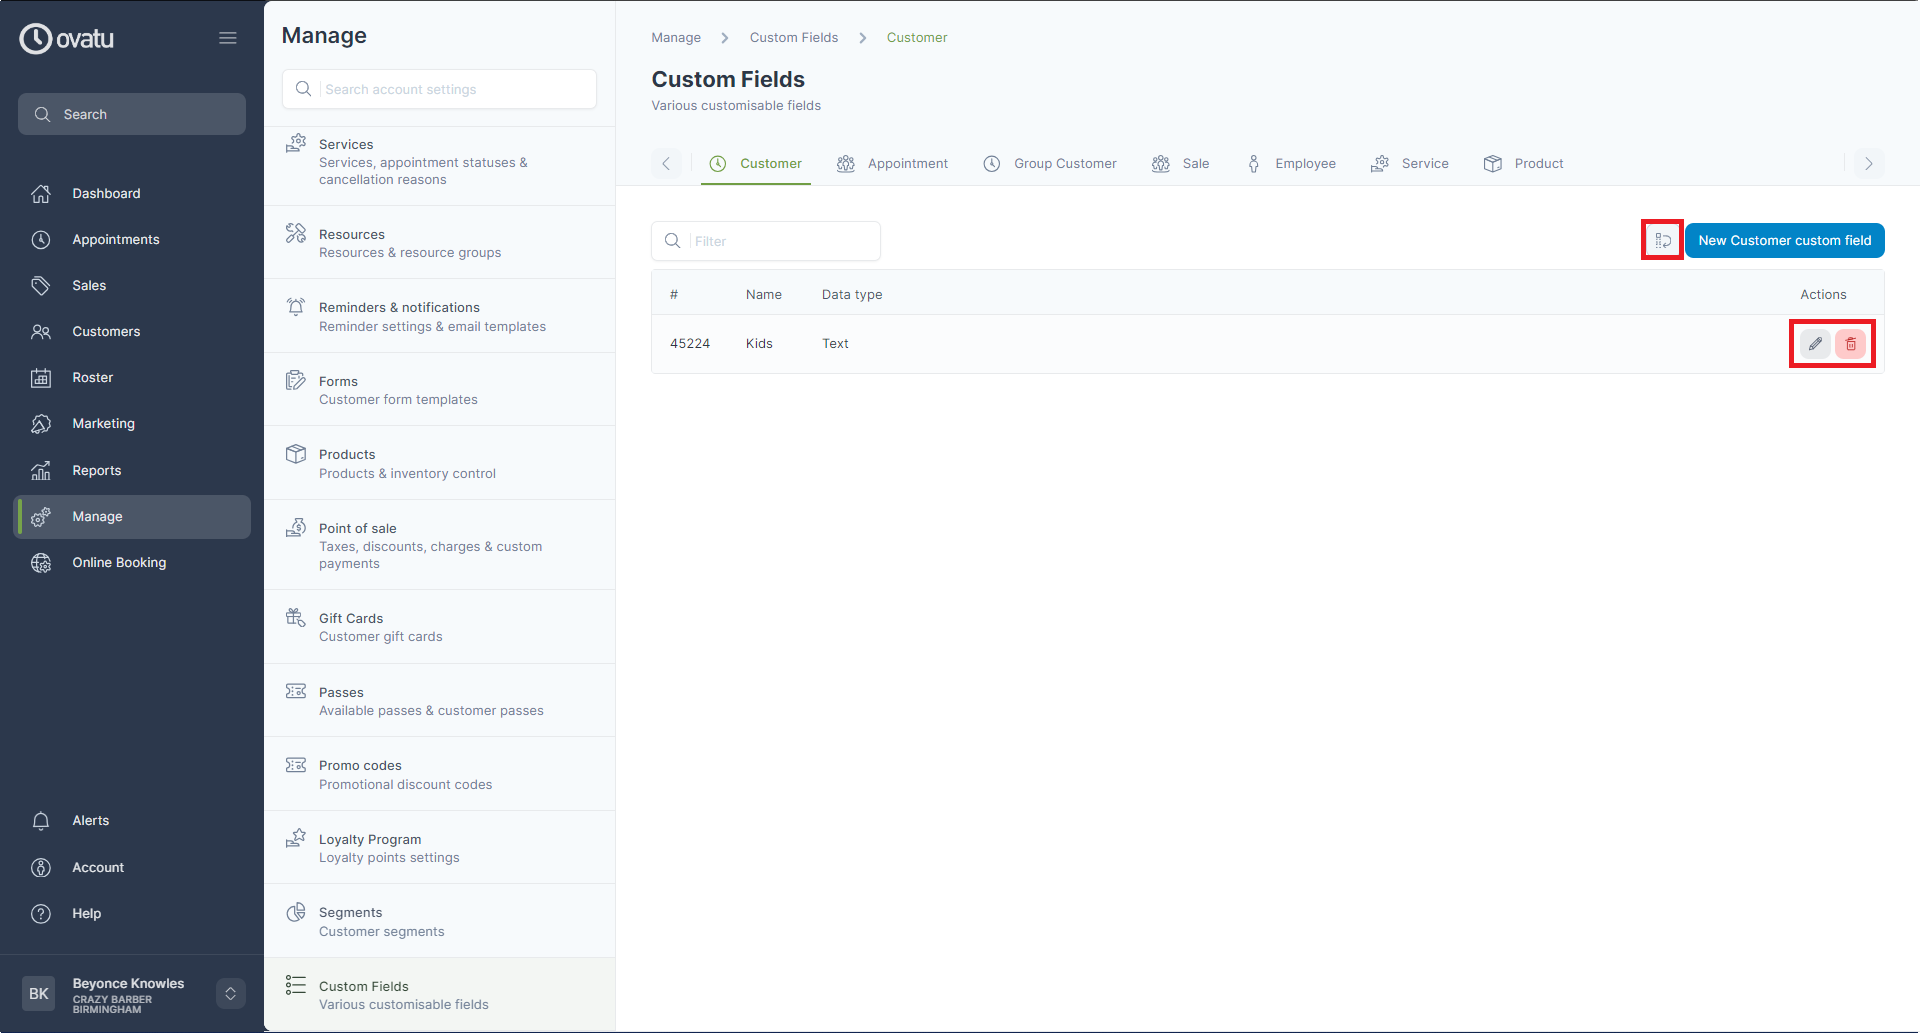
Task: Click Custom Fields breadcrumb link
Action: 794,37
